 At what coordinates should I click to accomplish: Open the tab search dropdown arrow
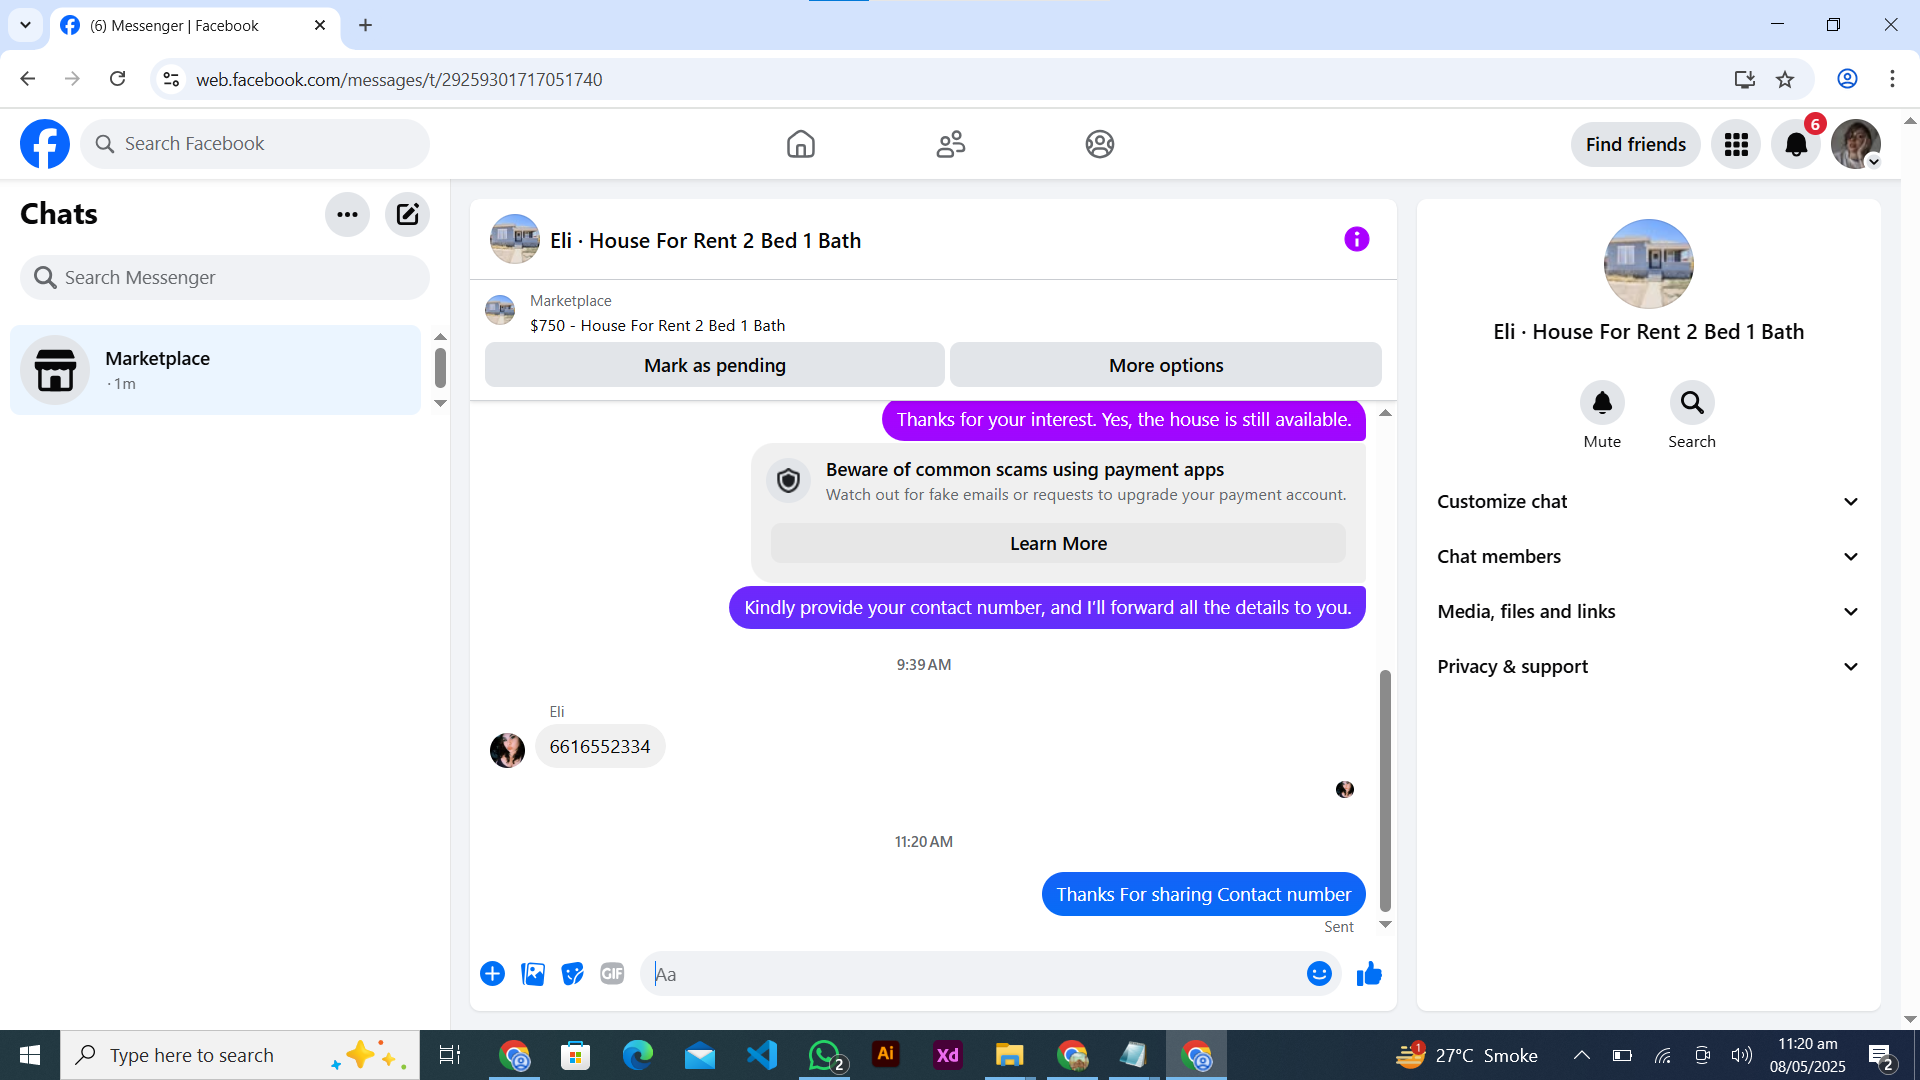click(25, 25)
